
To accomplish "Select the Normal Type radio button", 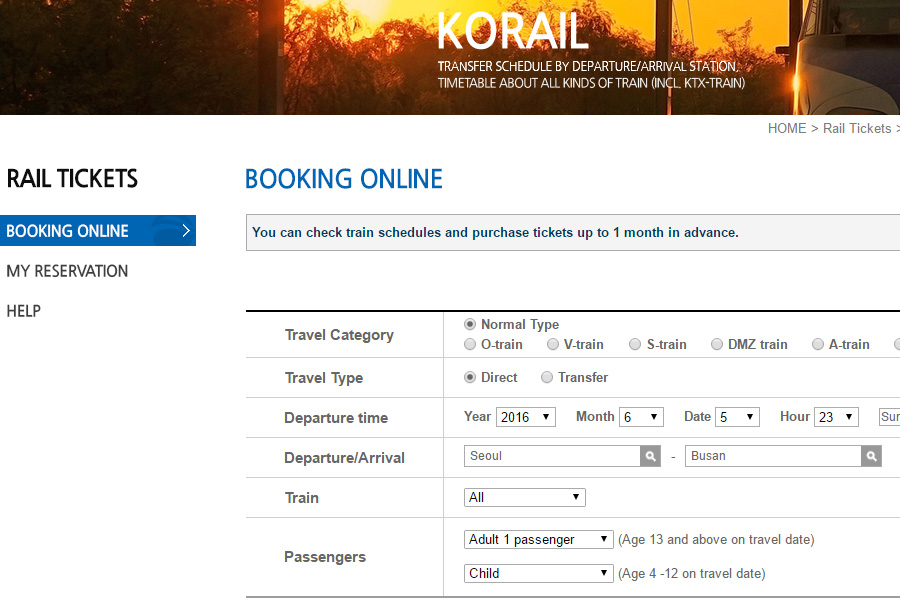I will (x=470, y=325).
